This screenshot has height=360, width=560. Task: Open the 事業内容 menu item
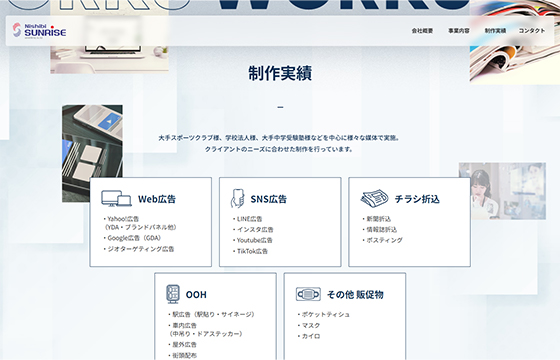[x=459, y=31]
